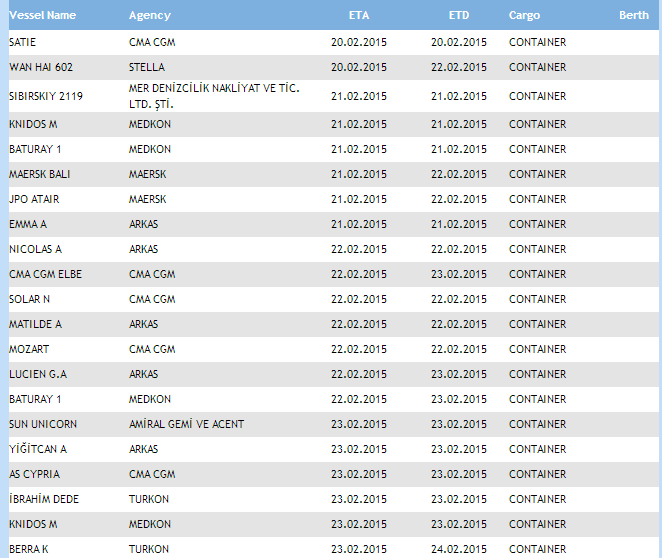This screenshot has width=662, height=558.
Task: Click the AMİRAL GEMİ VE ACENT agency
Action: click(x=186, y=424)
